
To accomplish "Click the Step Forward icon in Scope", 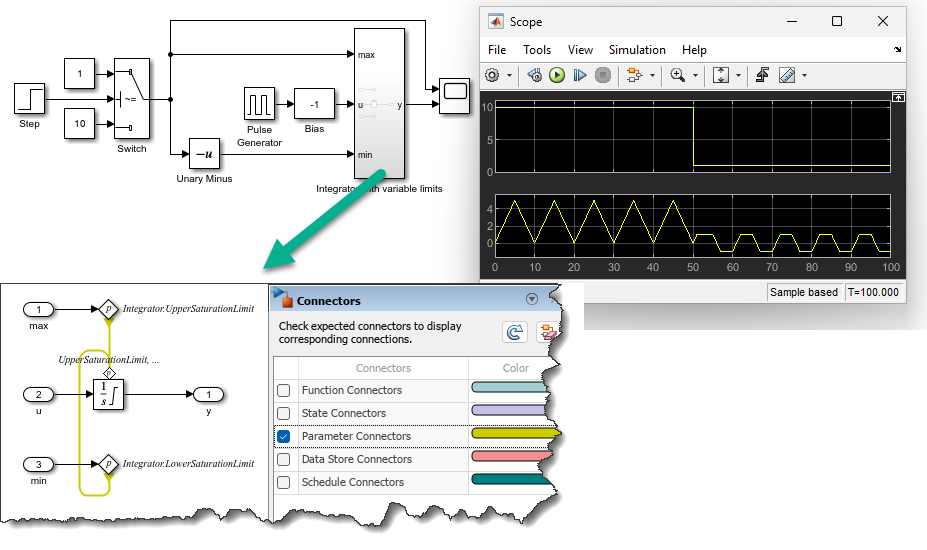I will point(580,75).
